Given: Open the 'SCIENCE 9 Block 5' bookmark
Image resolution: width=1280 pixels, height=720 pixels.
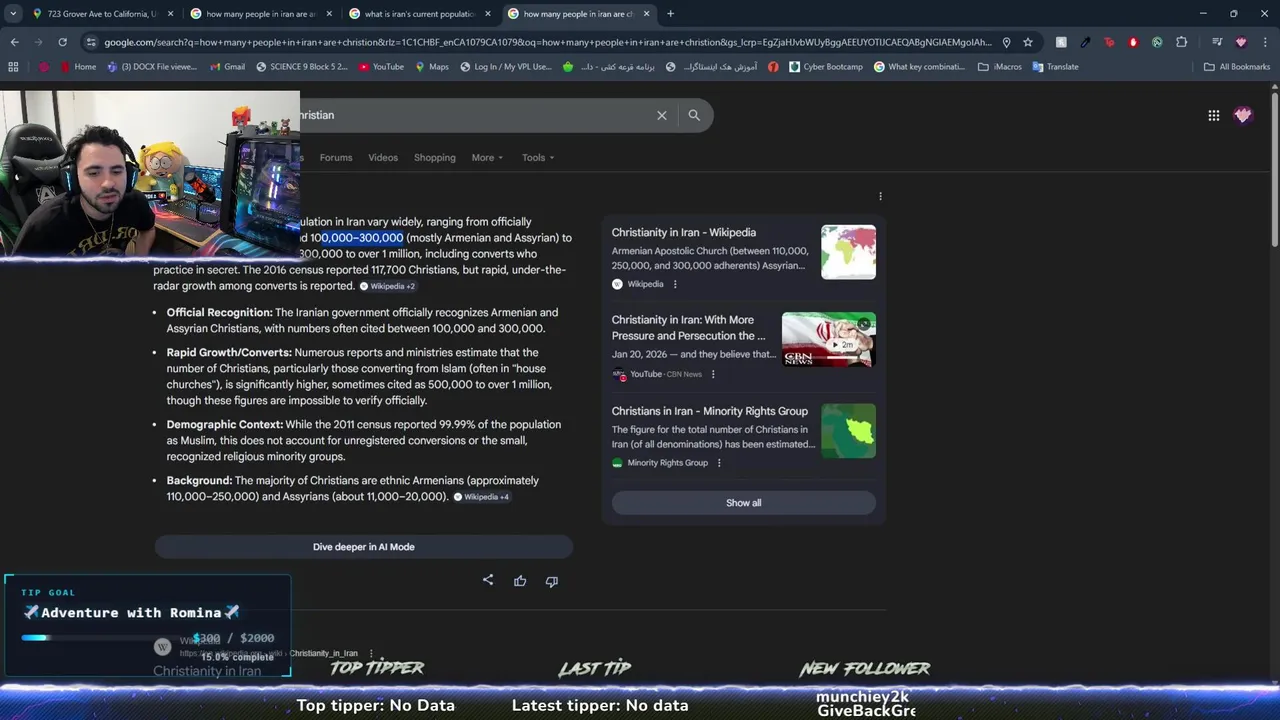Looking at the screenshot, I should (x=302, y=67).
